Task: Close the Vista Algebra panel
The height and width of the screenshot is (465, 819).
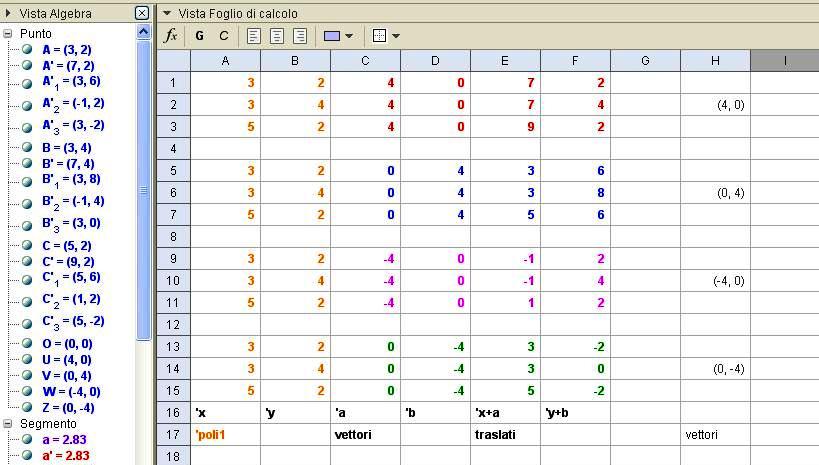Action: [142, 13]
